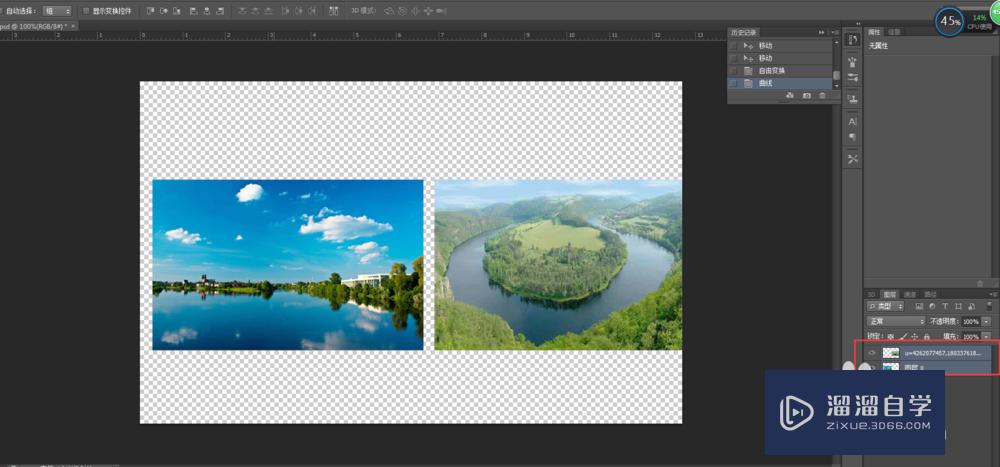
Task: Open the tools preset wrench icon in dock
Action: pos(853,159)
